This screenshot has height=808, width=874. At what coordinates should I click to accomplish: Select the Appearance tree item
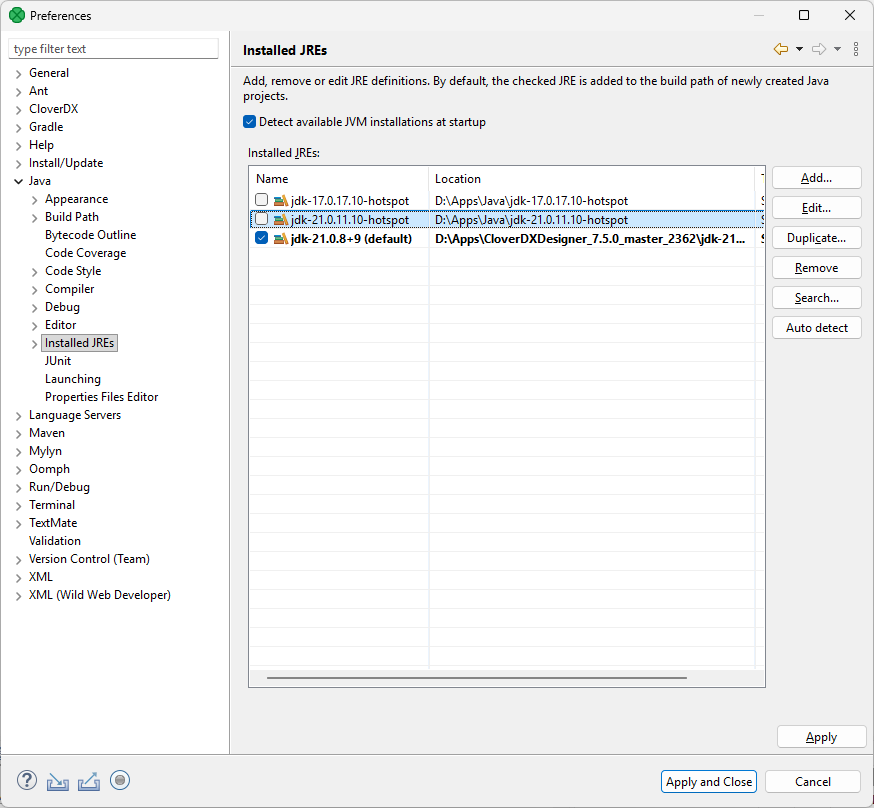[x=76, y=199]
